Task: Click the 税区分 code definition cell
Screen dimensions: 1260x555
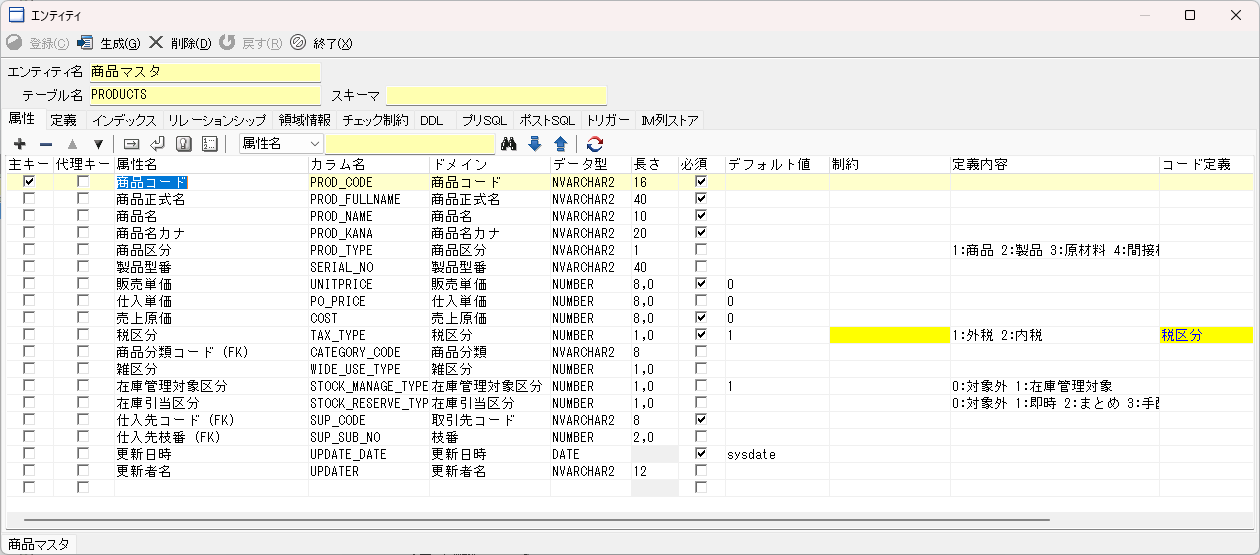Action: [x=1206, y=335]
